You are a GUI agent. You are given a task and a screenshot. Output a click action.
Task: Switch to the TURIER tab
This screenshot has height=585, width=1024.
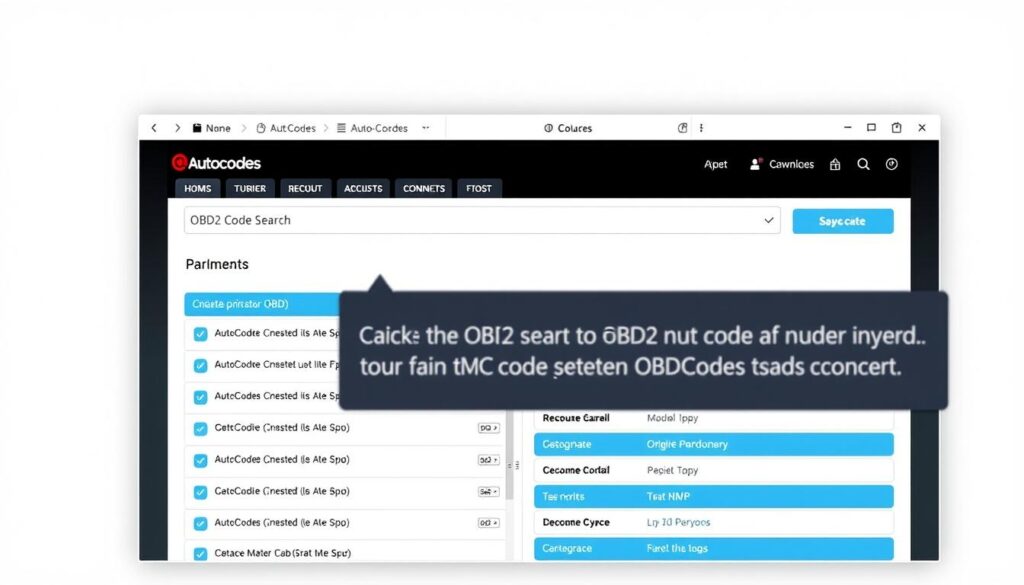tap(250, 189)
